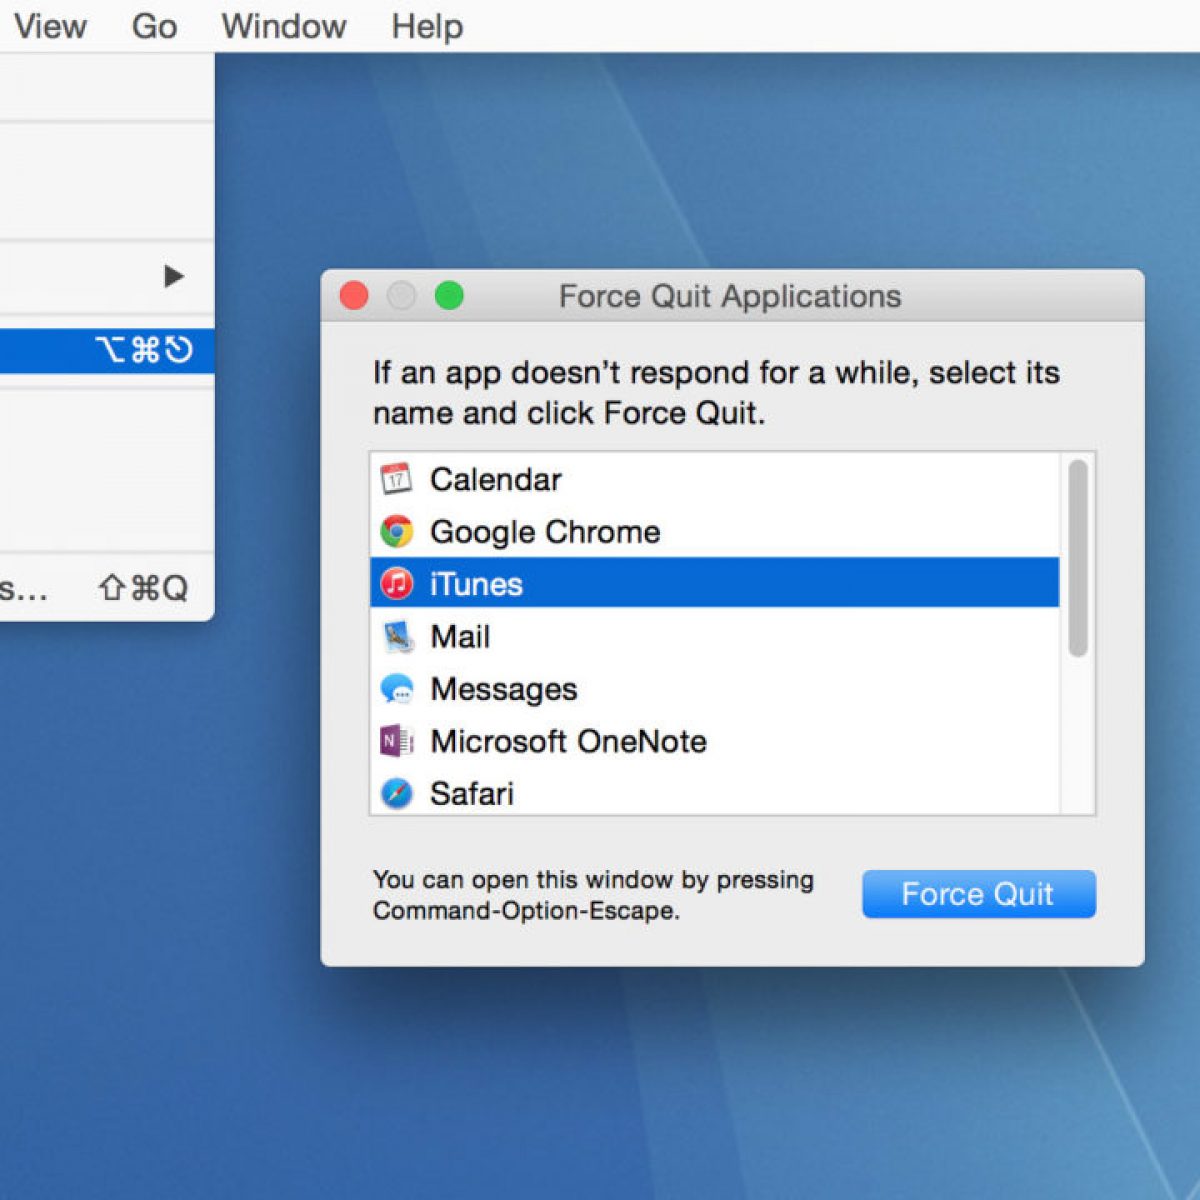
Task: Click the application list scrollbar
Action: click(x=1077, y=558)
